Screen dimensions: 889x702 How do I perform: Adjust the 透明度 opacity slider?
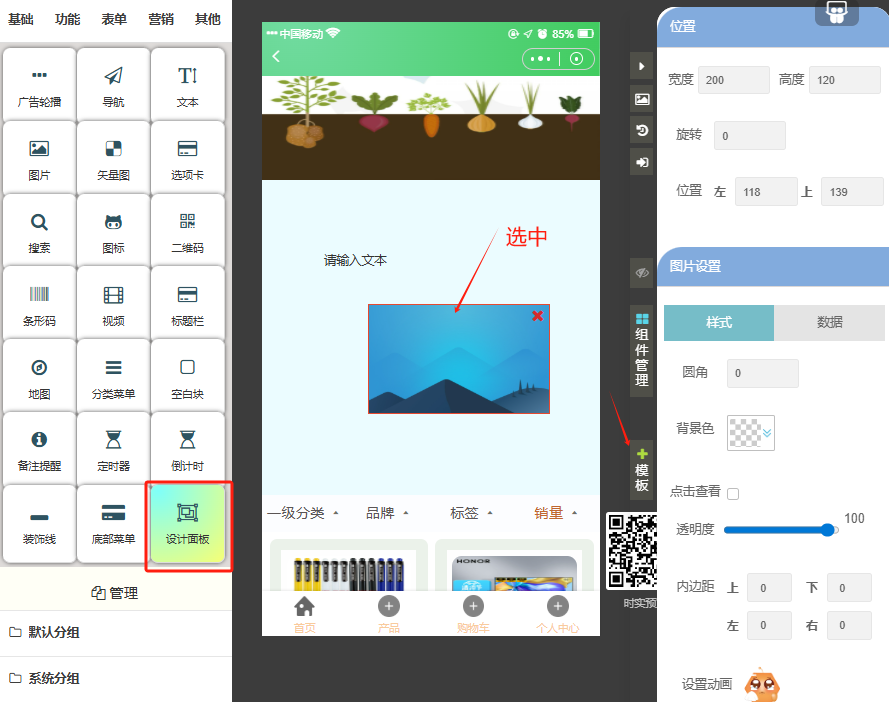pyautogui.click(x=828, y=530)
